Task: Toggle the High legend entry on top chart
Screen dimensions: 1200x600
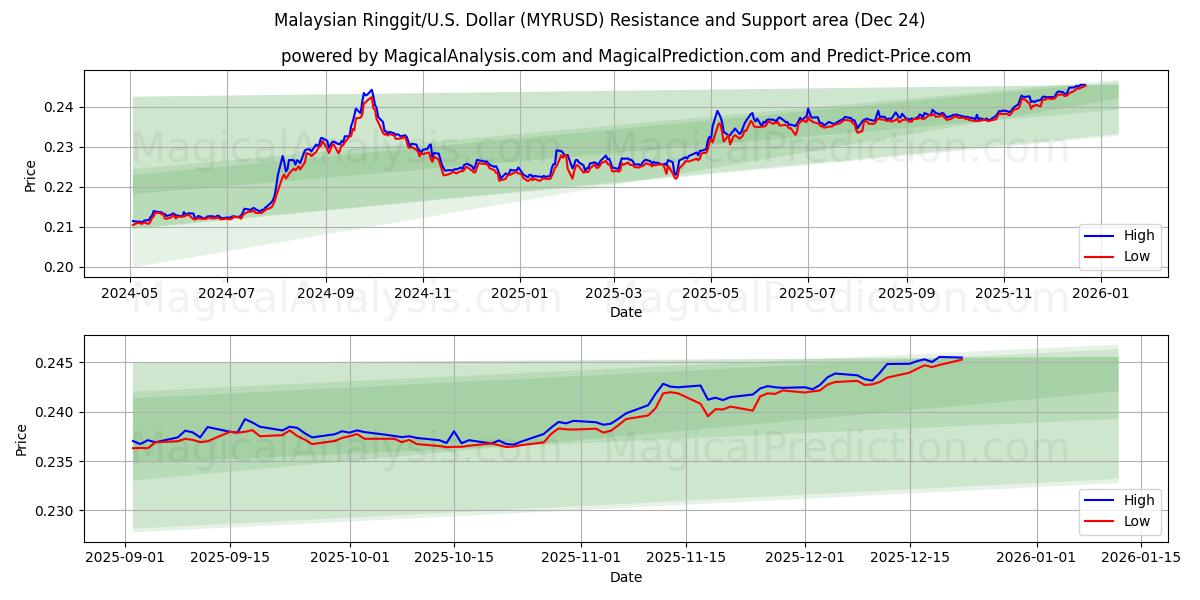Action: click(1138, 234)
